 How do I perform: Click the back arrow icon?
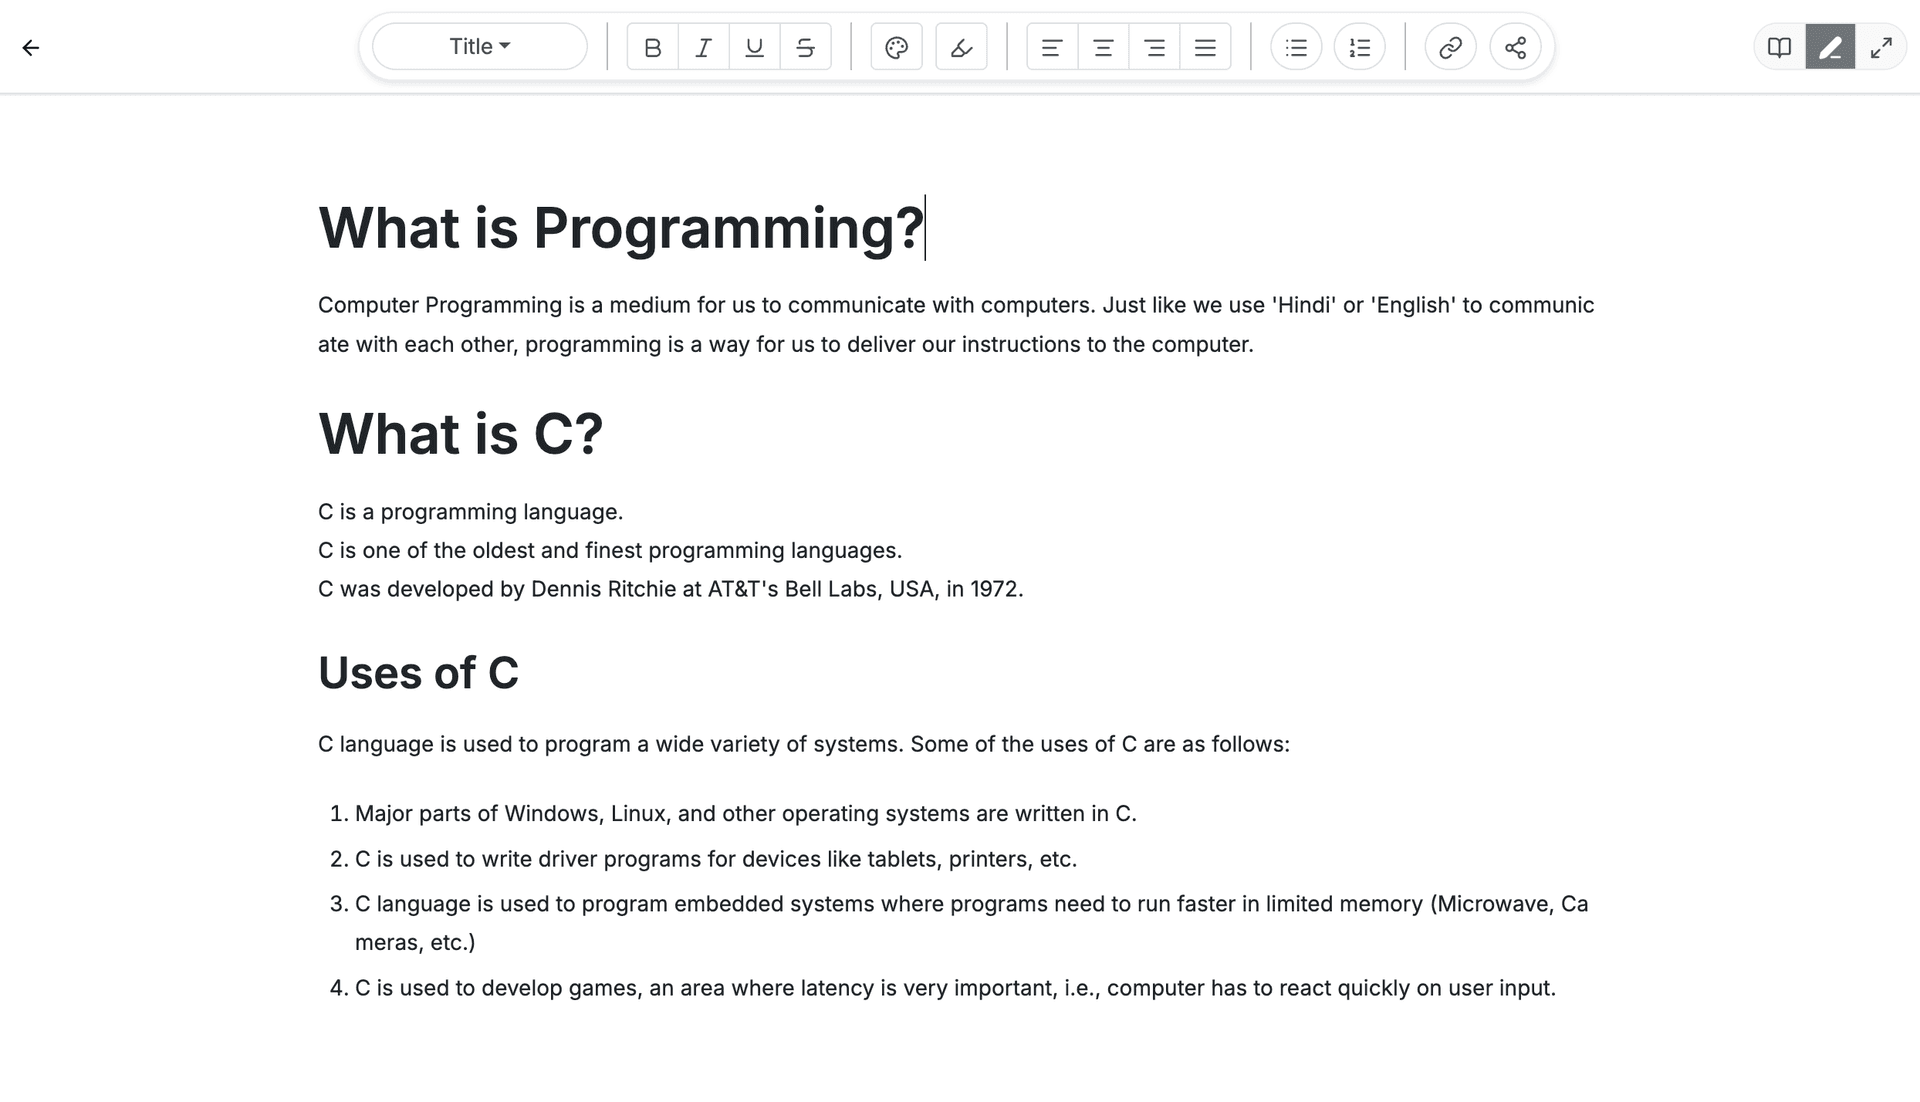31,47
